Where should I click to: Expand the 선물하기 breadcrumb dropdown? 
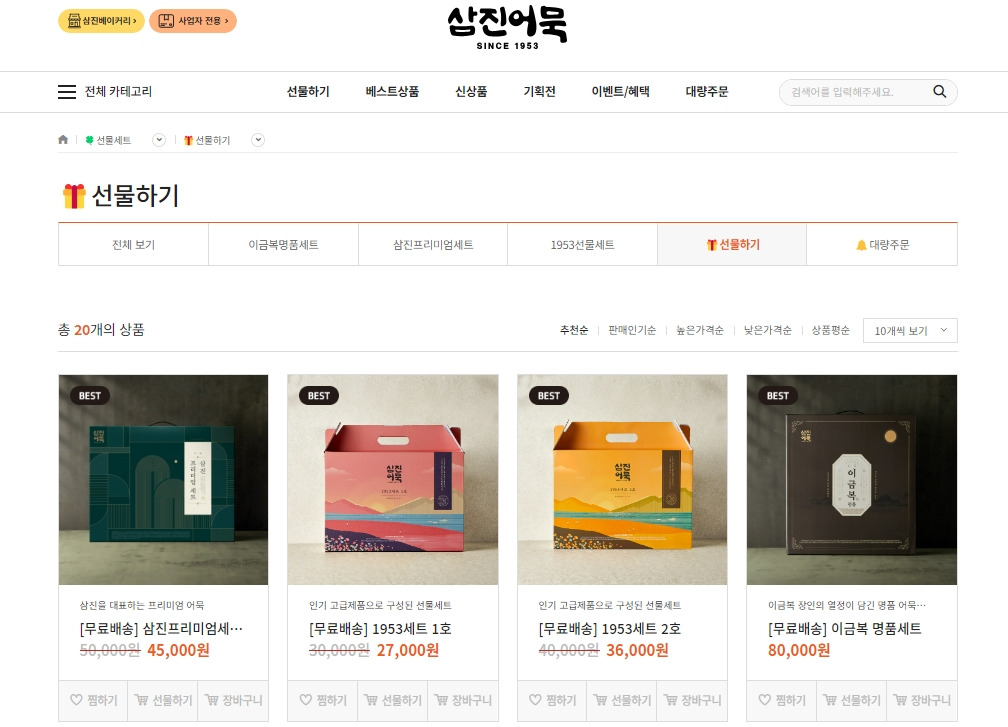tap(258, 140)
